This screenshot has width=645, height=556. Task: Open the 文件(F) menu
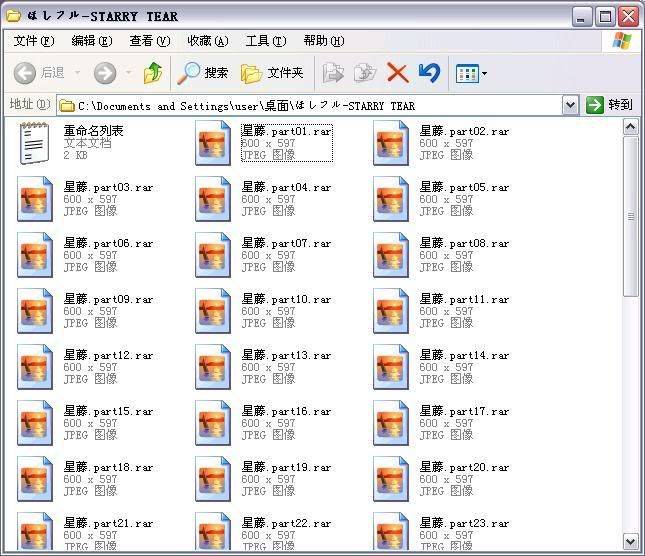point(34,41)
